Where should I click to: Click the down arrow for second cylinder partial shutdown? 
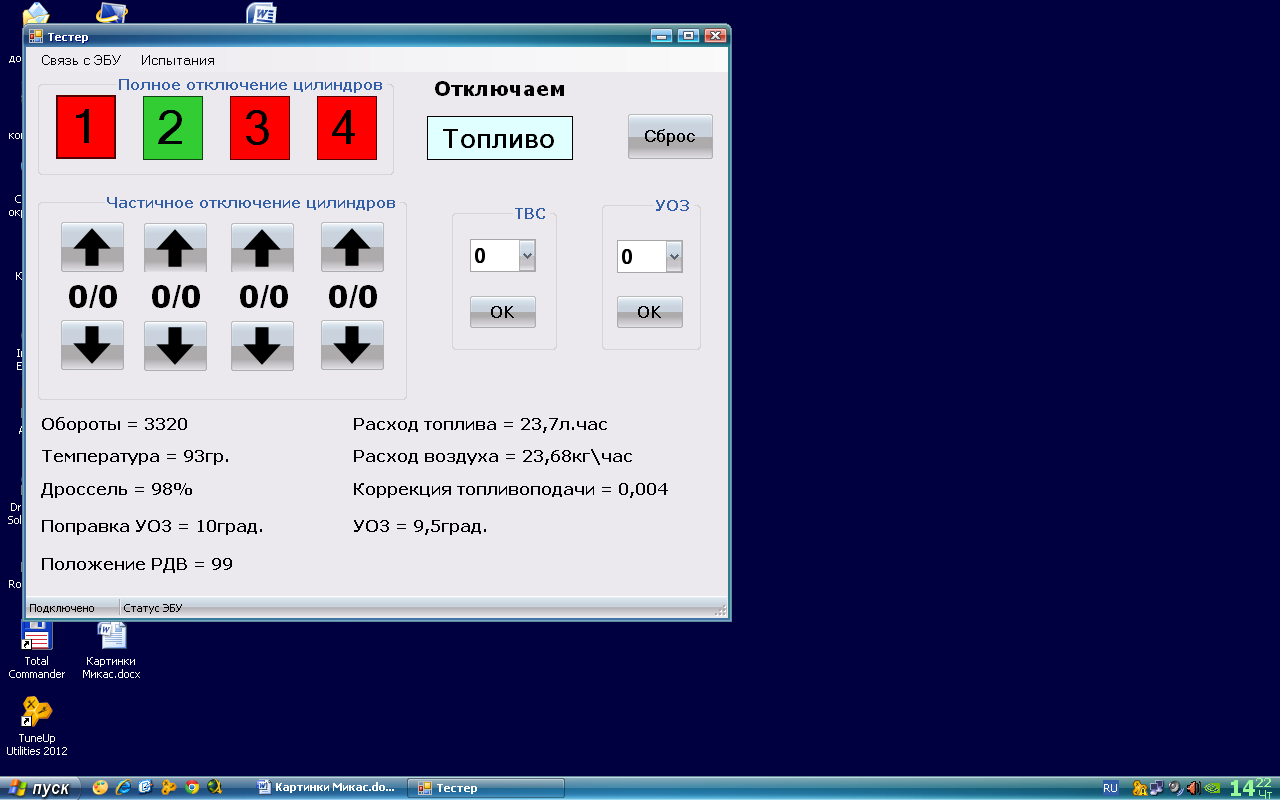click(176, 345)
